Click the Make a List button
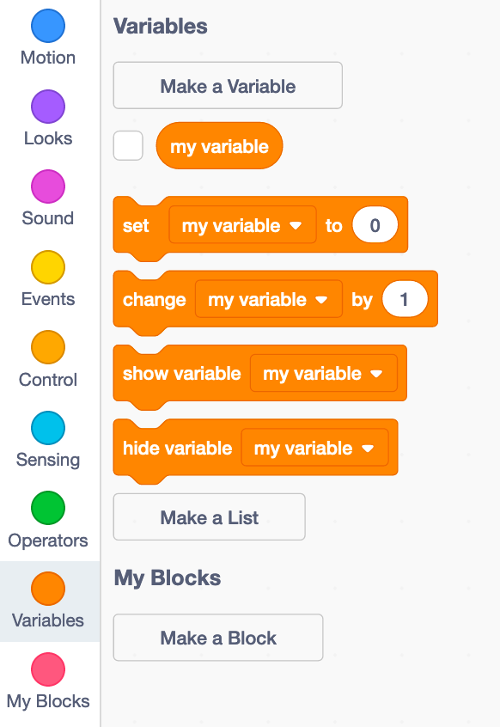The height and width of the screenshot is (727, 500). point(209,517)
